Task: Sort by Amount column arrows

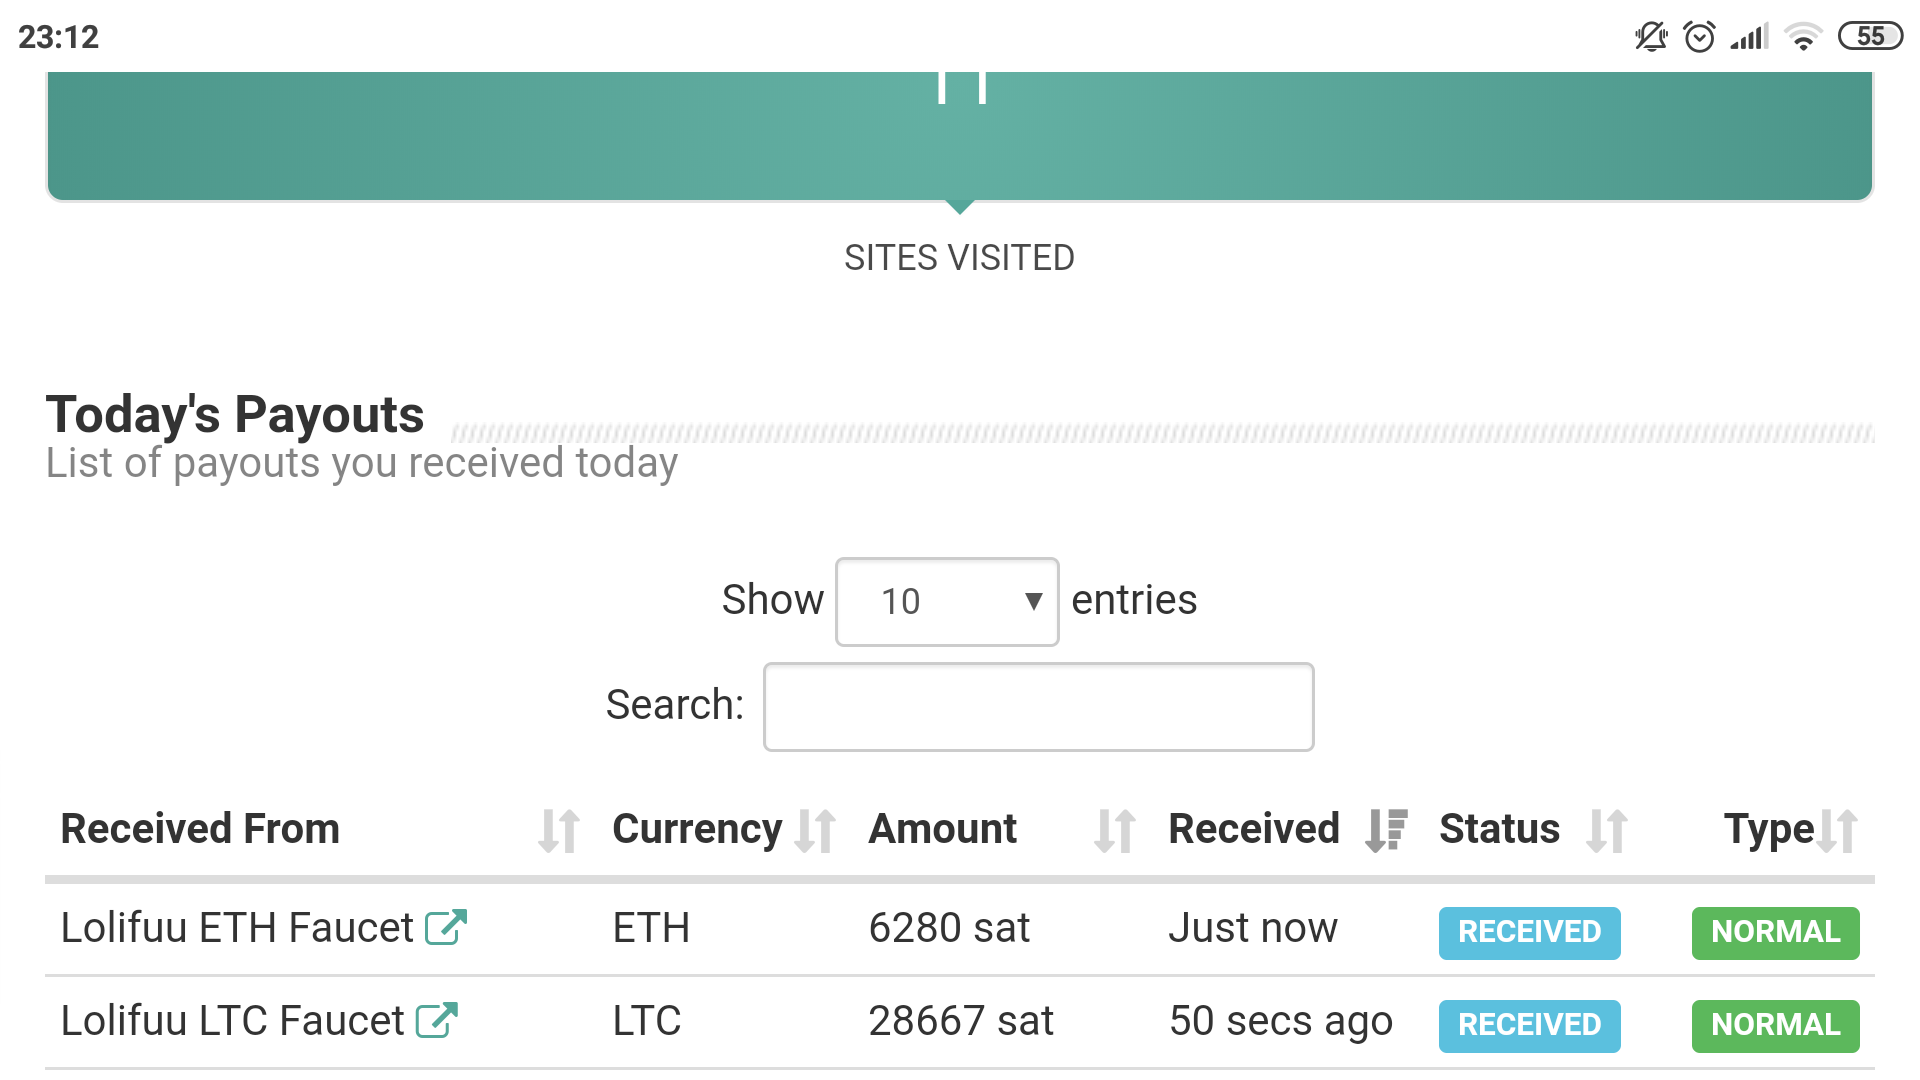Action: tap(1115, 831)
